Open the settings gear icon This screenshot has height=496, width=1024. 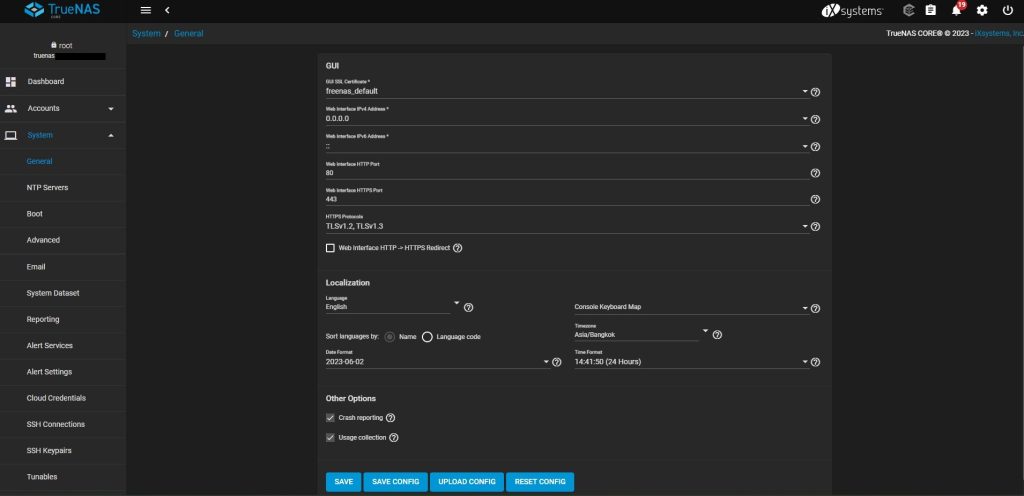[982, 10]
